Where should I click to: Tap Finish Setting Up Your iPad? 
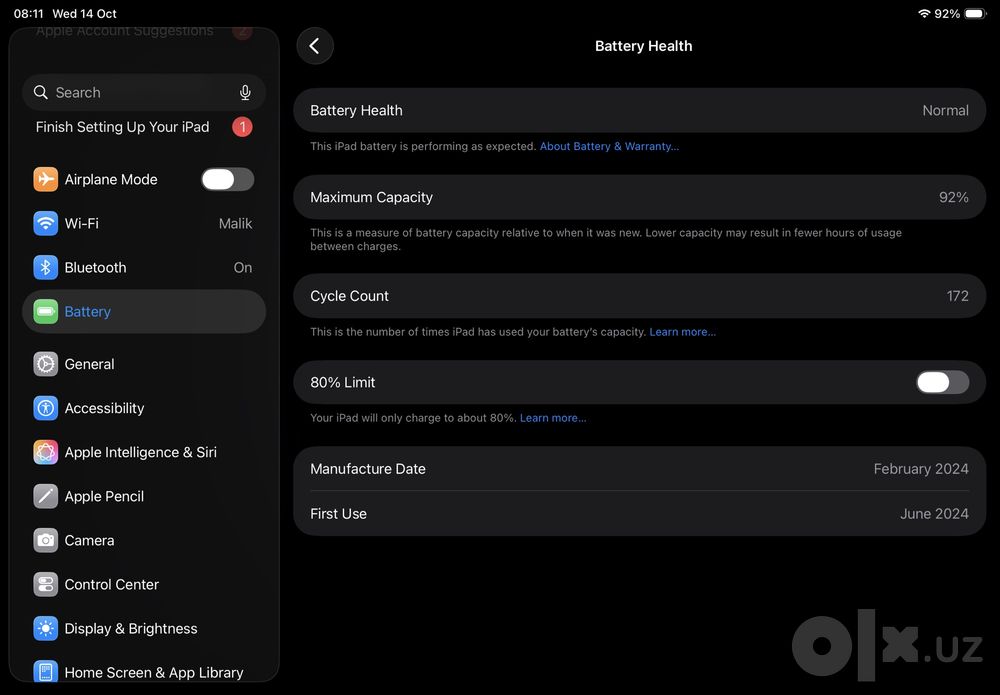(x=122, y=127)
